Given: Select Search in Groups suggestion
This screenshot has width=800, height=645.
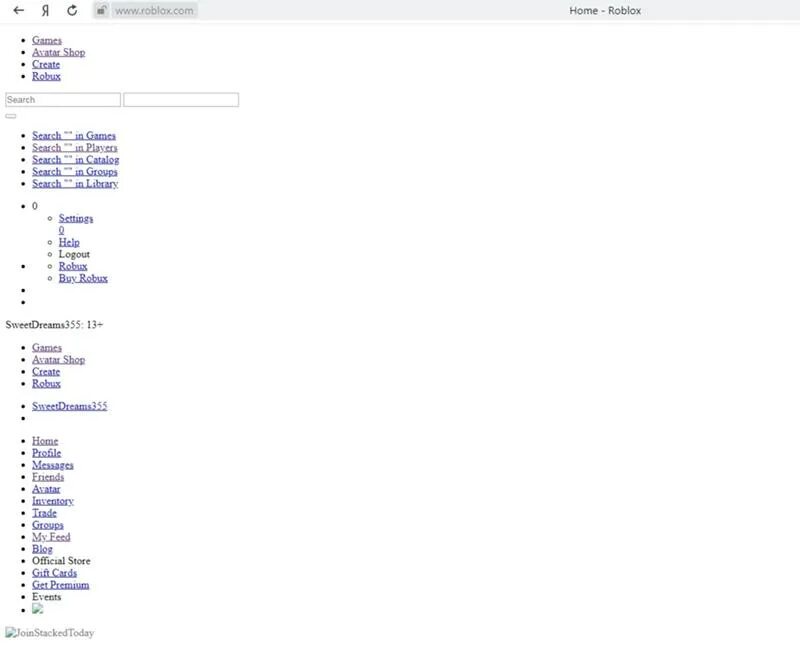Looking at the screenshot, I should pos(74,171).
